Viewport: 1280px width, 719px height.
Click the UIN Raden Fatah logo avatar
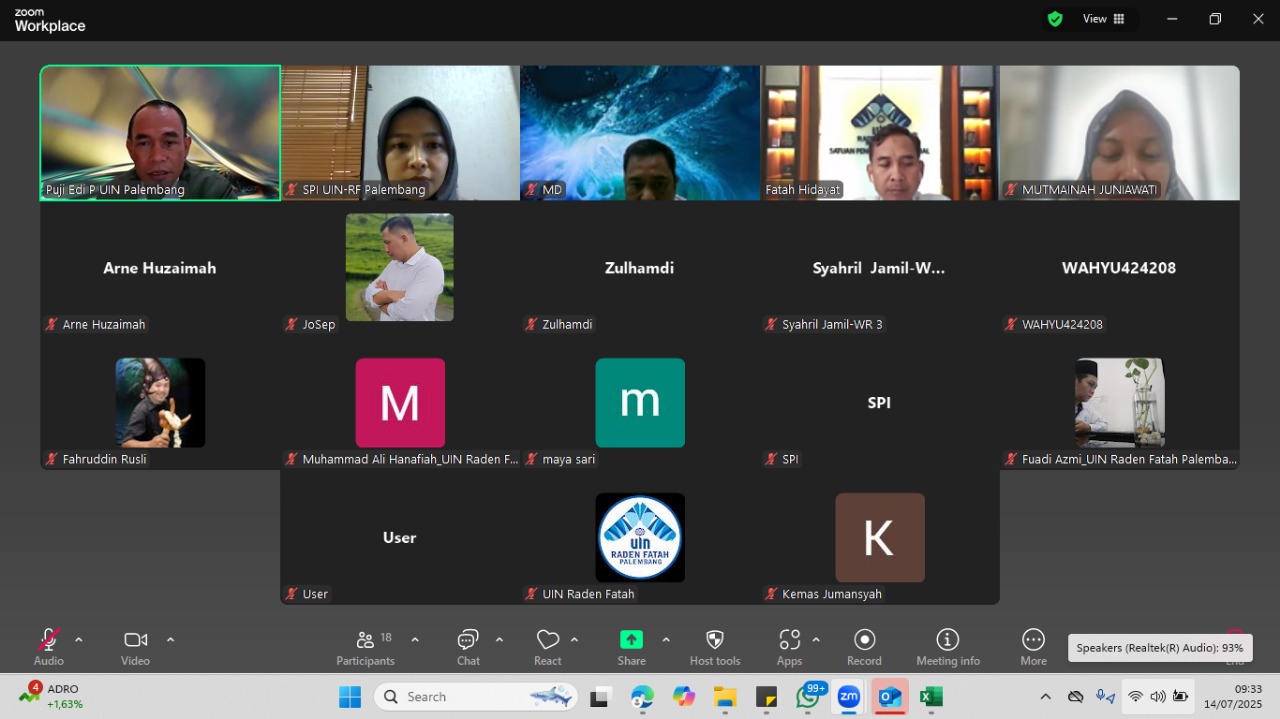click(640, 537)
